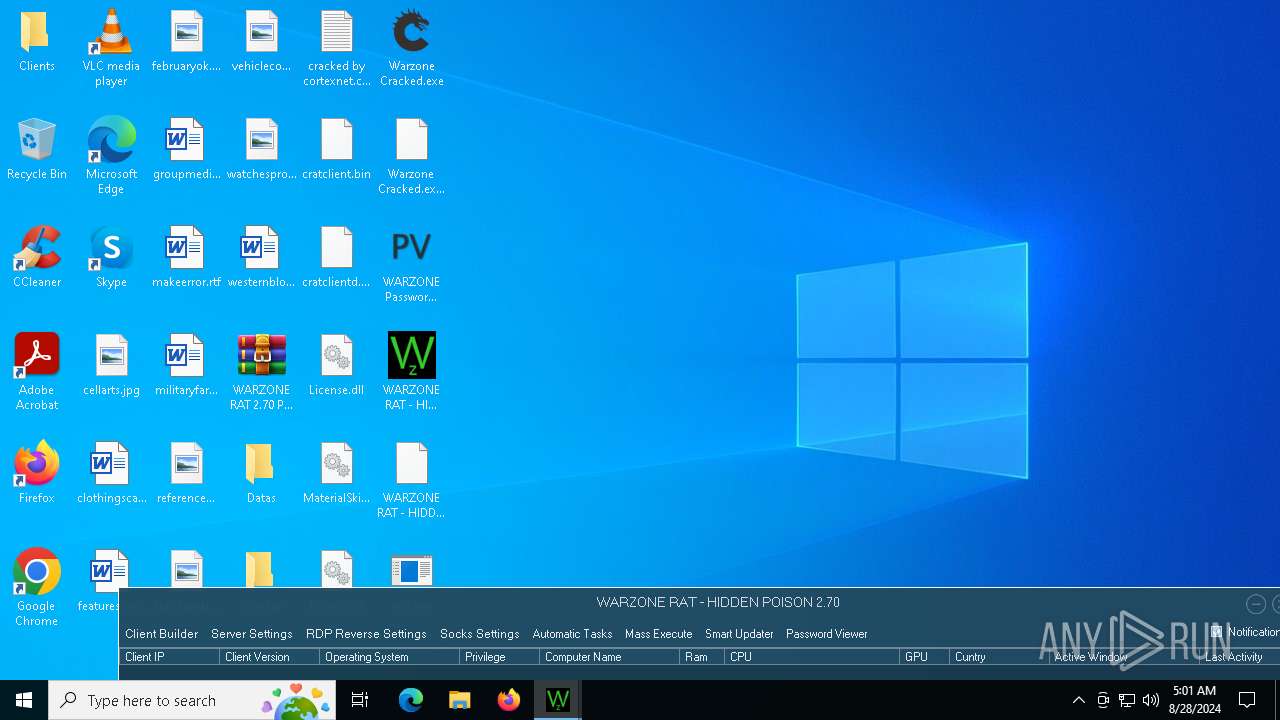Launch Adobe Acrobat shortcut
Screen dimensions: 1280x720
tap(36, 372)
